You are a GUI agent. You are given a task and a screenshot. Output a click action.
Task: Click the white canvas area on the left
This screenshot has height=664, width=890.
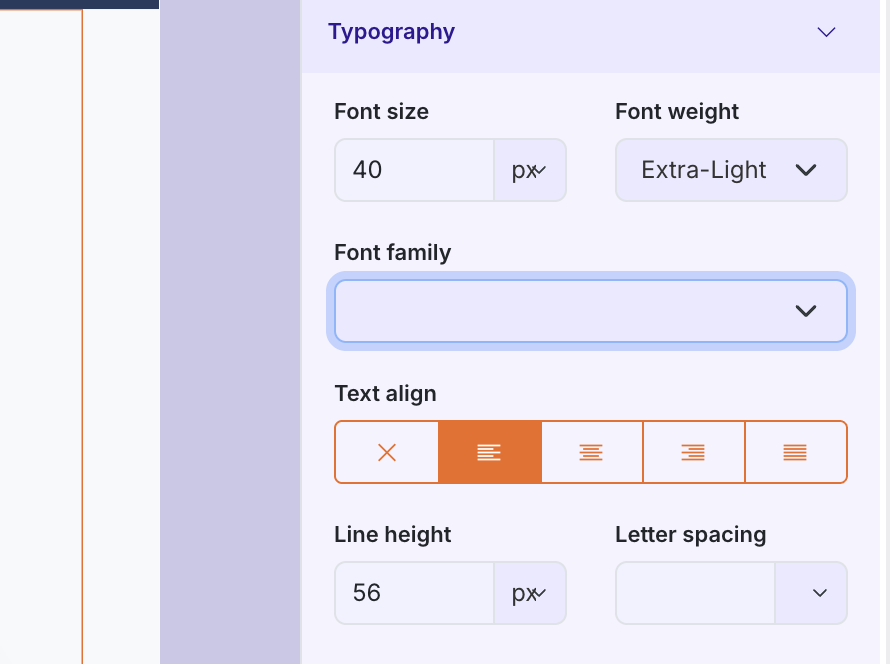tap(40, 330)
